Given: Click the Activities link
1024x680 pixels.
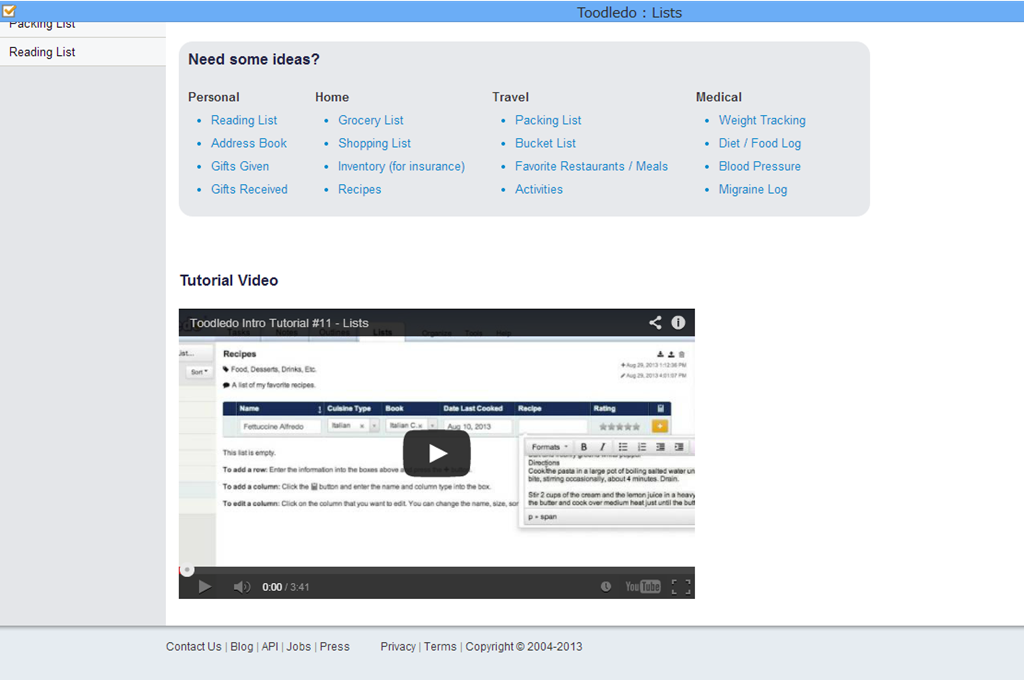Looking at the screenshot, I should pyautogui.click(x=539, y=189).
